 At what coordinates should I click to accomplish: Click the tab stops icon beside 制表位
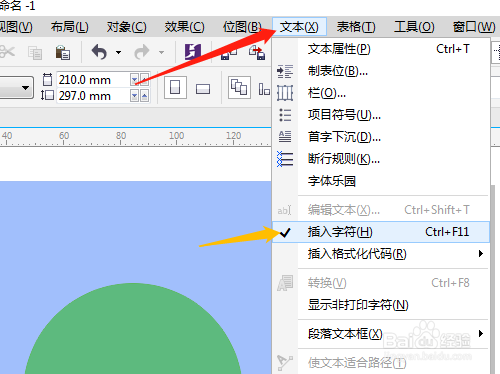(285, 71)
